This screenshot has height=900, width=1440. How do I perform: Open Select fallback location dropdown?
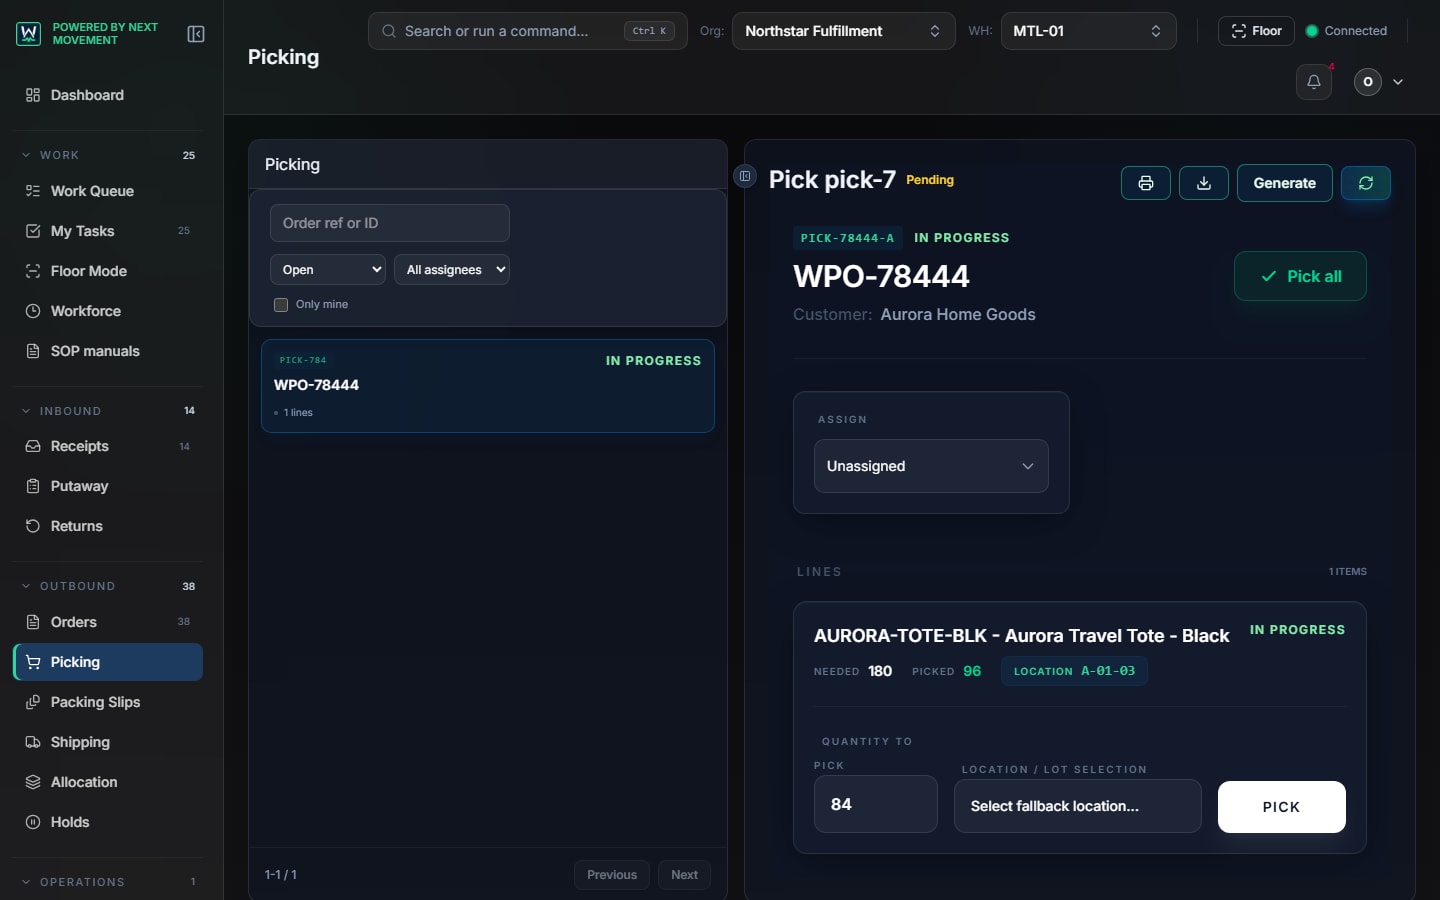click(1078, 806)
